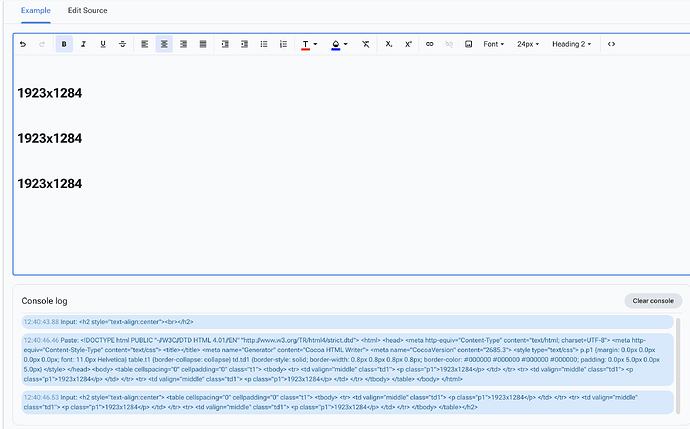Viewport: 690px width, 429px height.
Task: Insert a bulleted list
Action: [x=264, y=44]
